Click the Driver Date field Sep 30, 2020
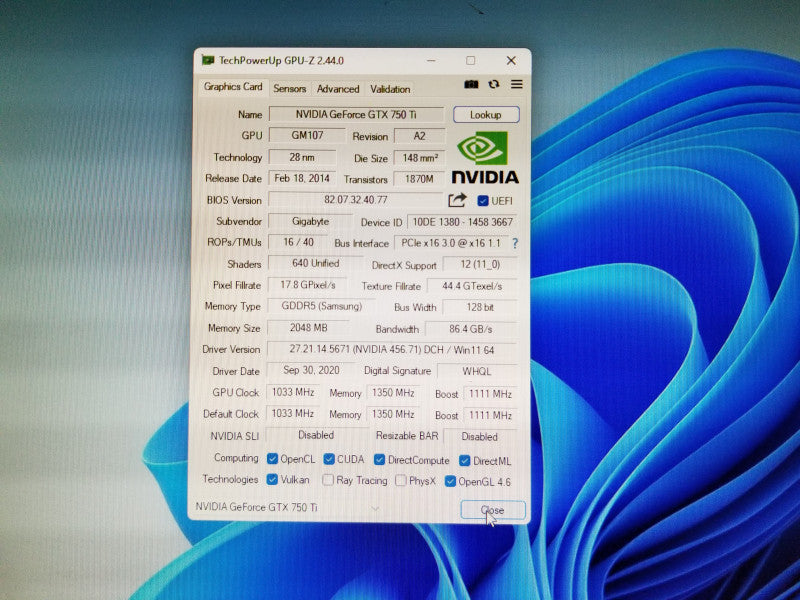The width and height of the screenshot is (800, 600). pos(311,370)
